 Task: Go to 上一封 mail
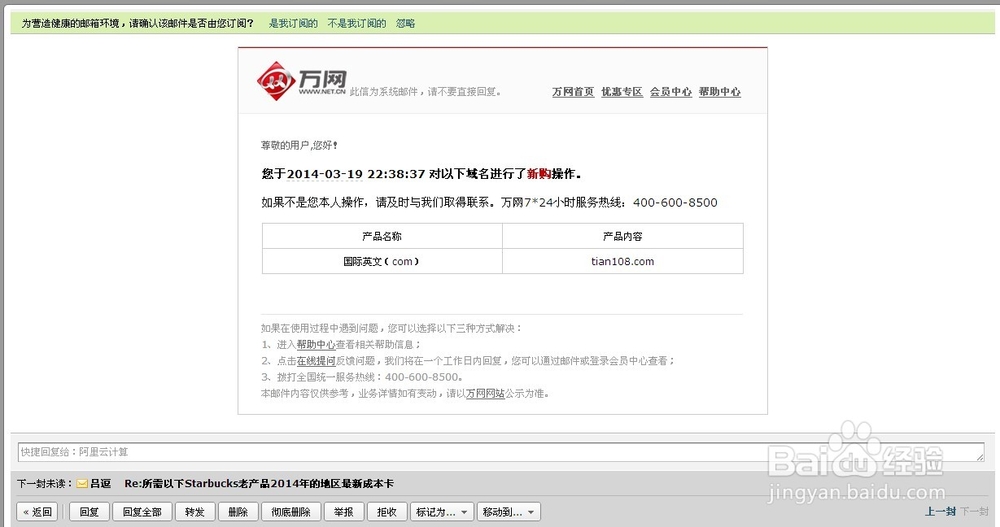click(941, 511)
